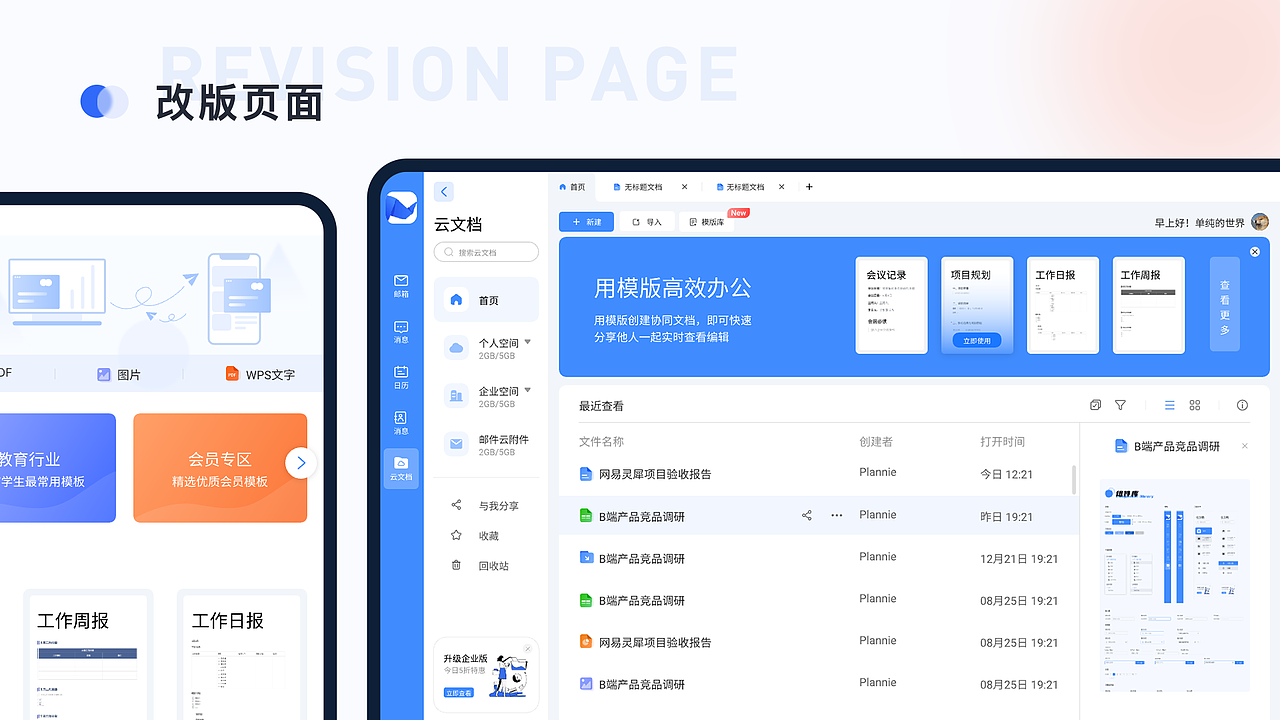This screenshot has height=720, width=1280.
Task: Click the 新建 button
Action: click(x=586, y=221)
